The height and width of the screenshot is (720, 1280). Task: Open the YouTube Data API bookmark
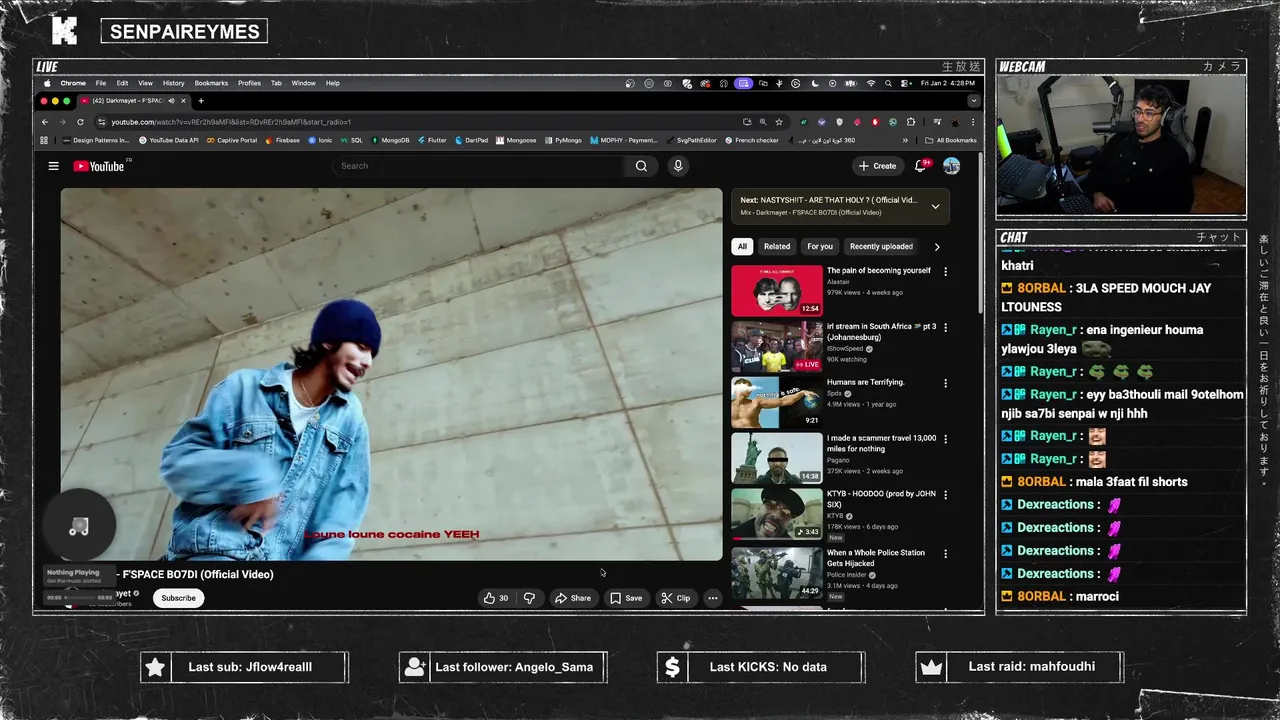[x=168, y=140]
